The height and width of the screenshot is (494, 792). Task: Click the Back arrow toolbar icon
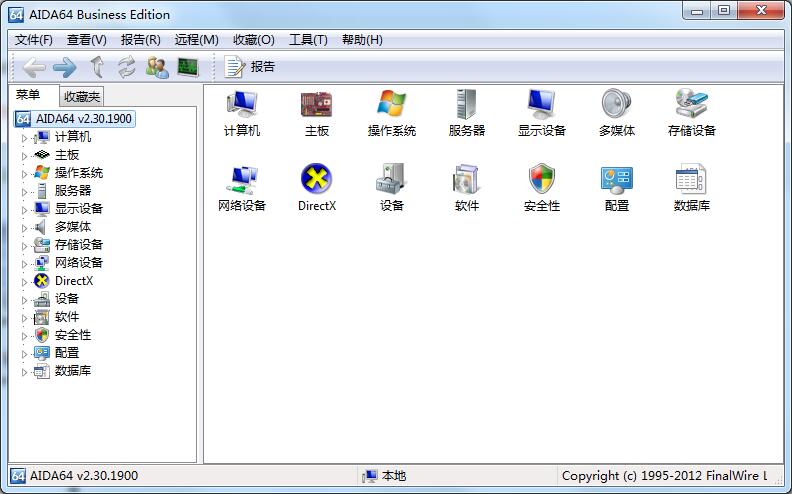tap(34, 67)
